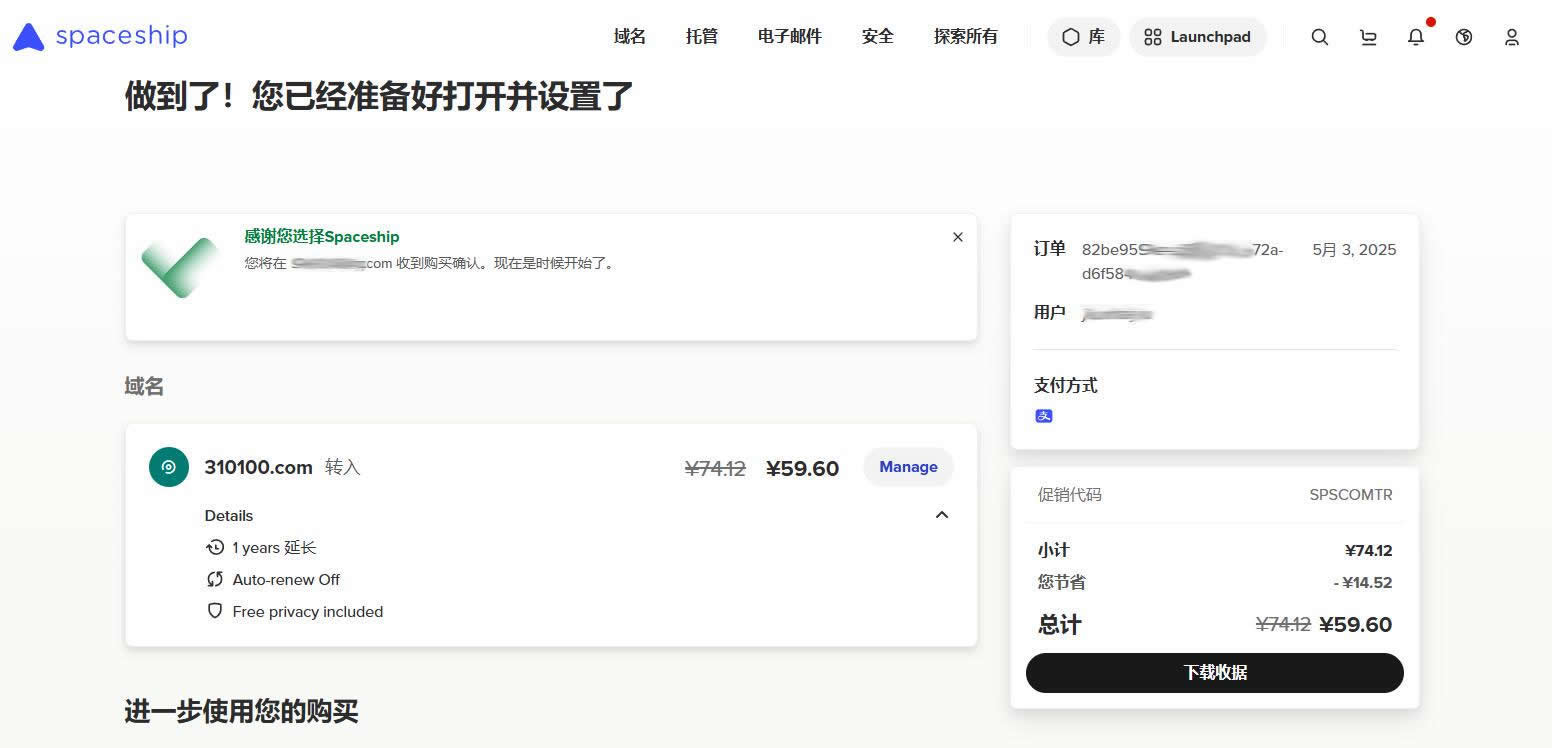Click the 感谢您选择Spaceship heading
Image resolution: width=1552 pixels, height=748 pixels.
pos(322,237)
